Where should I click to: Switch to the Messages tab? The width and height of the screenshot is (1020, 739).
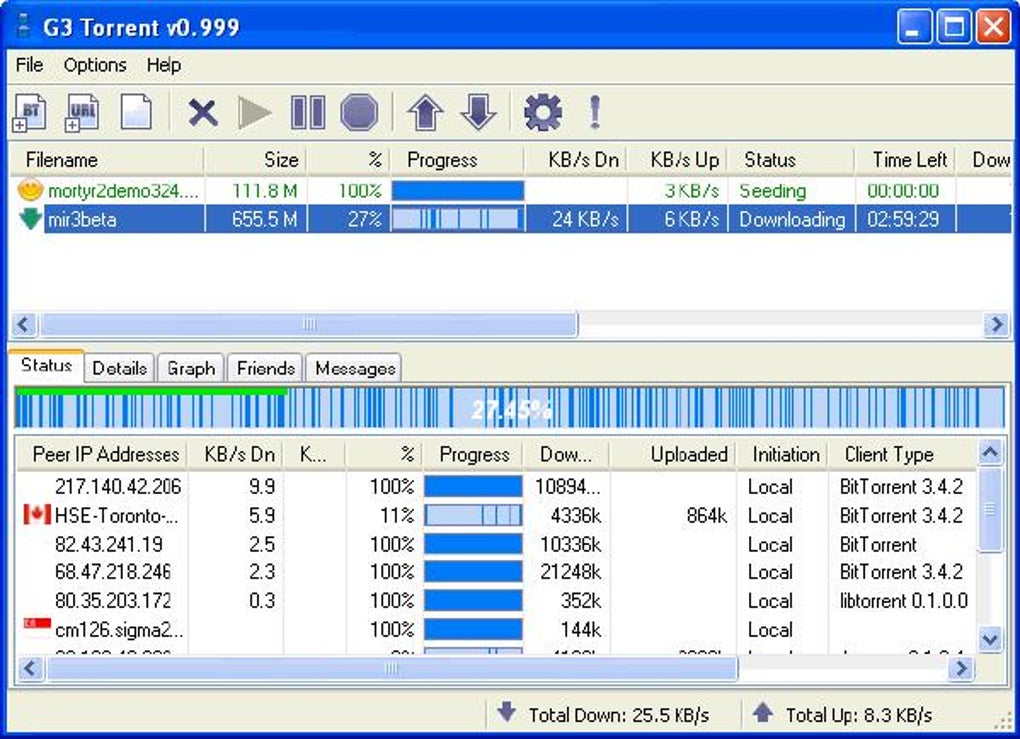[355, 368]
